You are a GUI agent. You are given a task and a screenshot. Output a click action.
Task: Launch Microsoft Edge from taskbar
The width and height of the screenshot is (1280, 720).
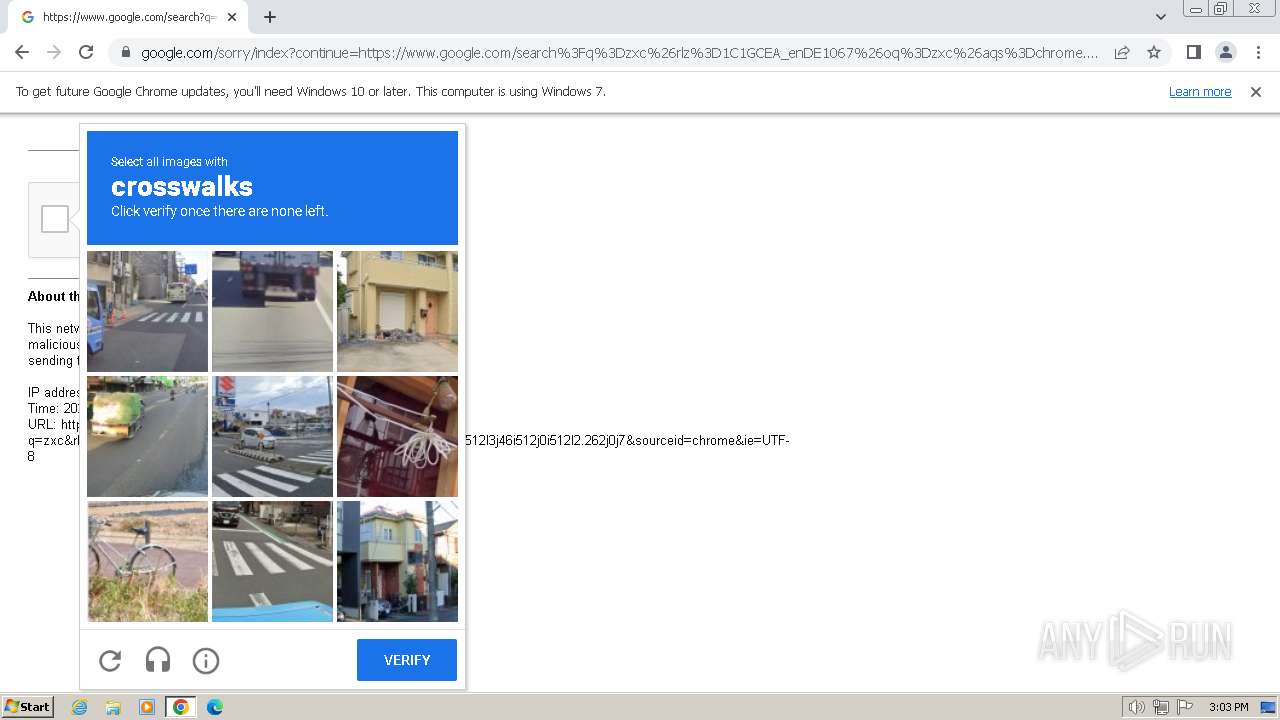tap(215, 707)
